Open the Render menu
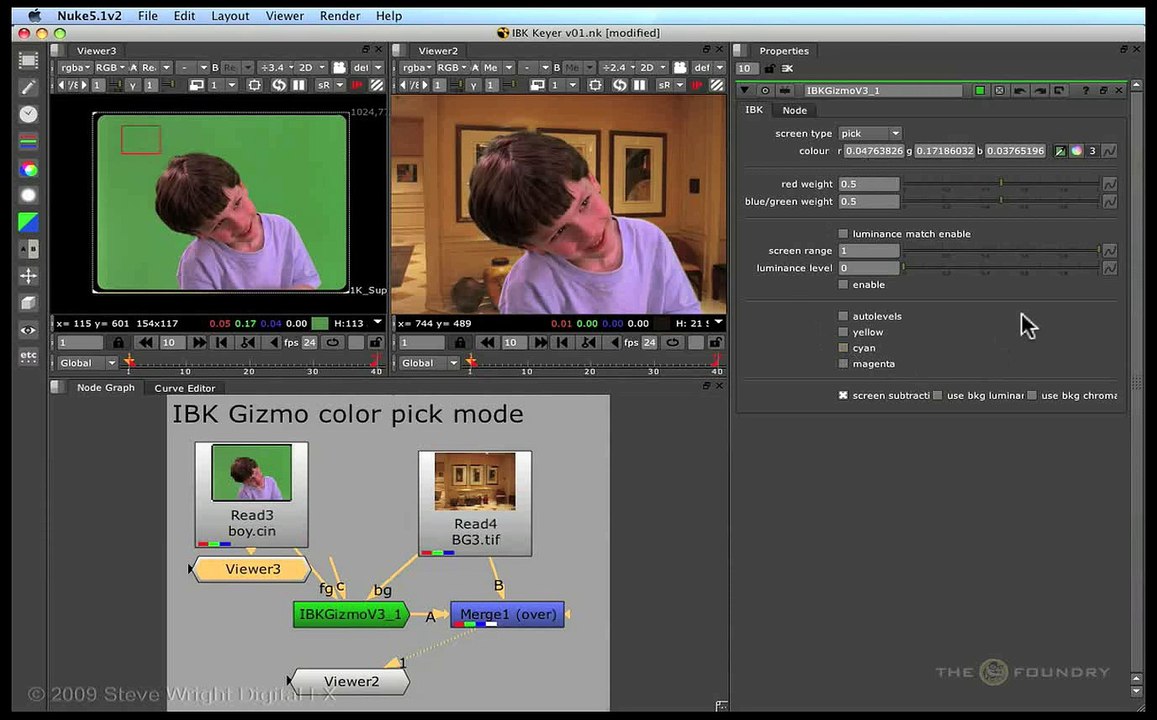The height and width of the screenshot is (720, 1157). (339, 15)
